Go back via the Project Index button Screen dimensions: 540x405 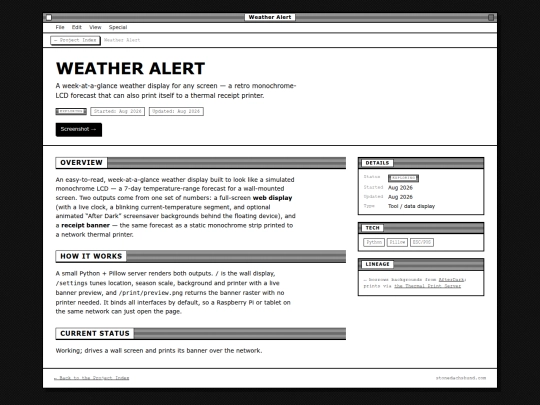tap(75, 40)
